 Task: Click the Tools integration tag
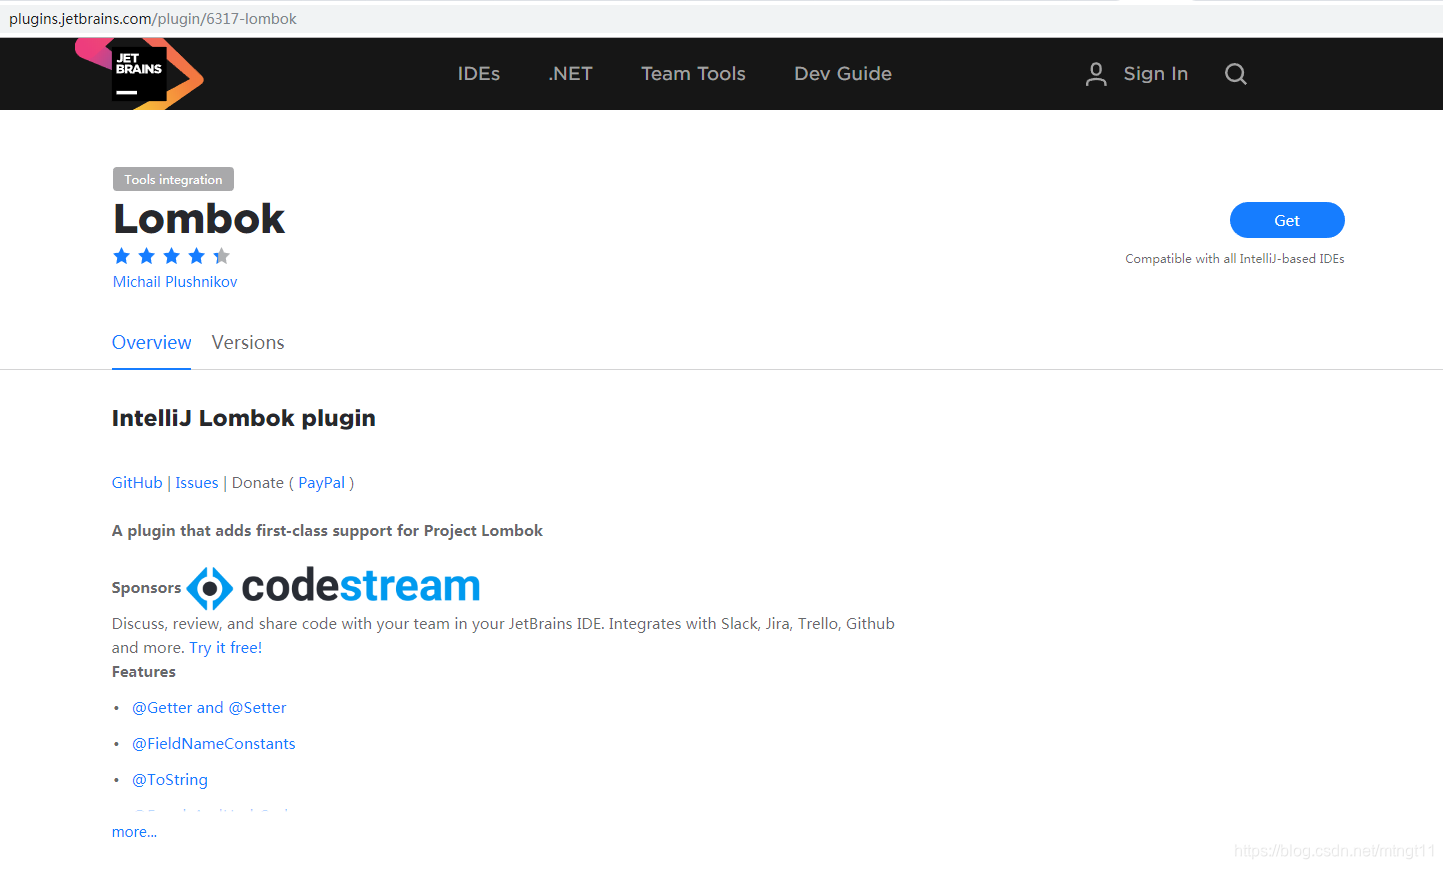[x=173, y=179]
